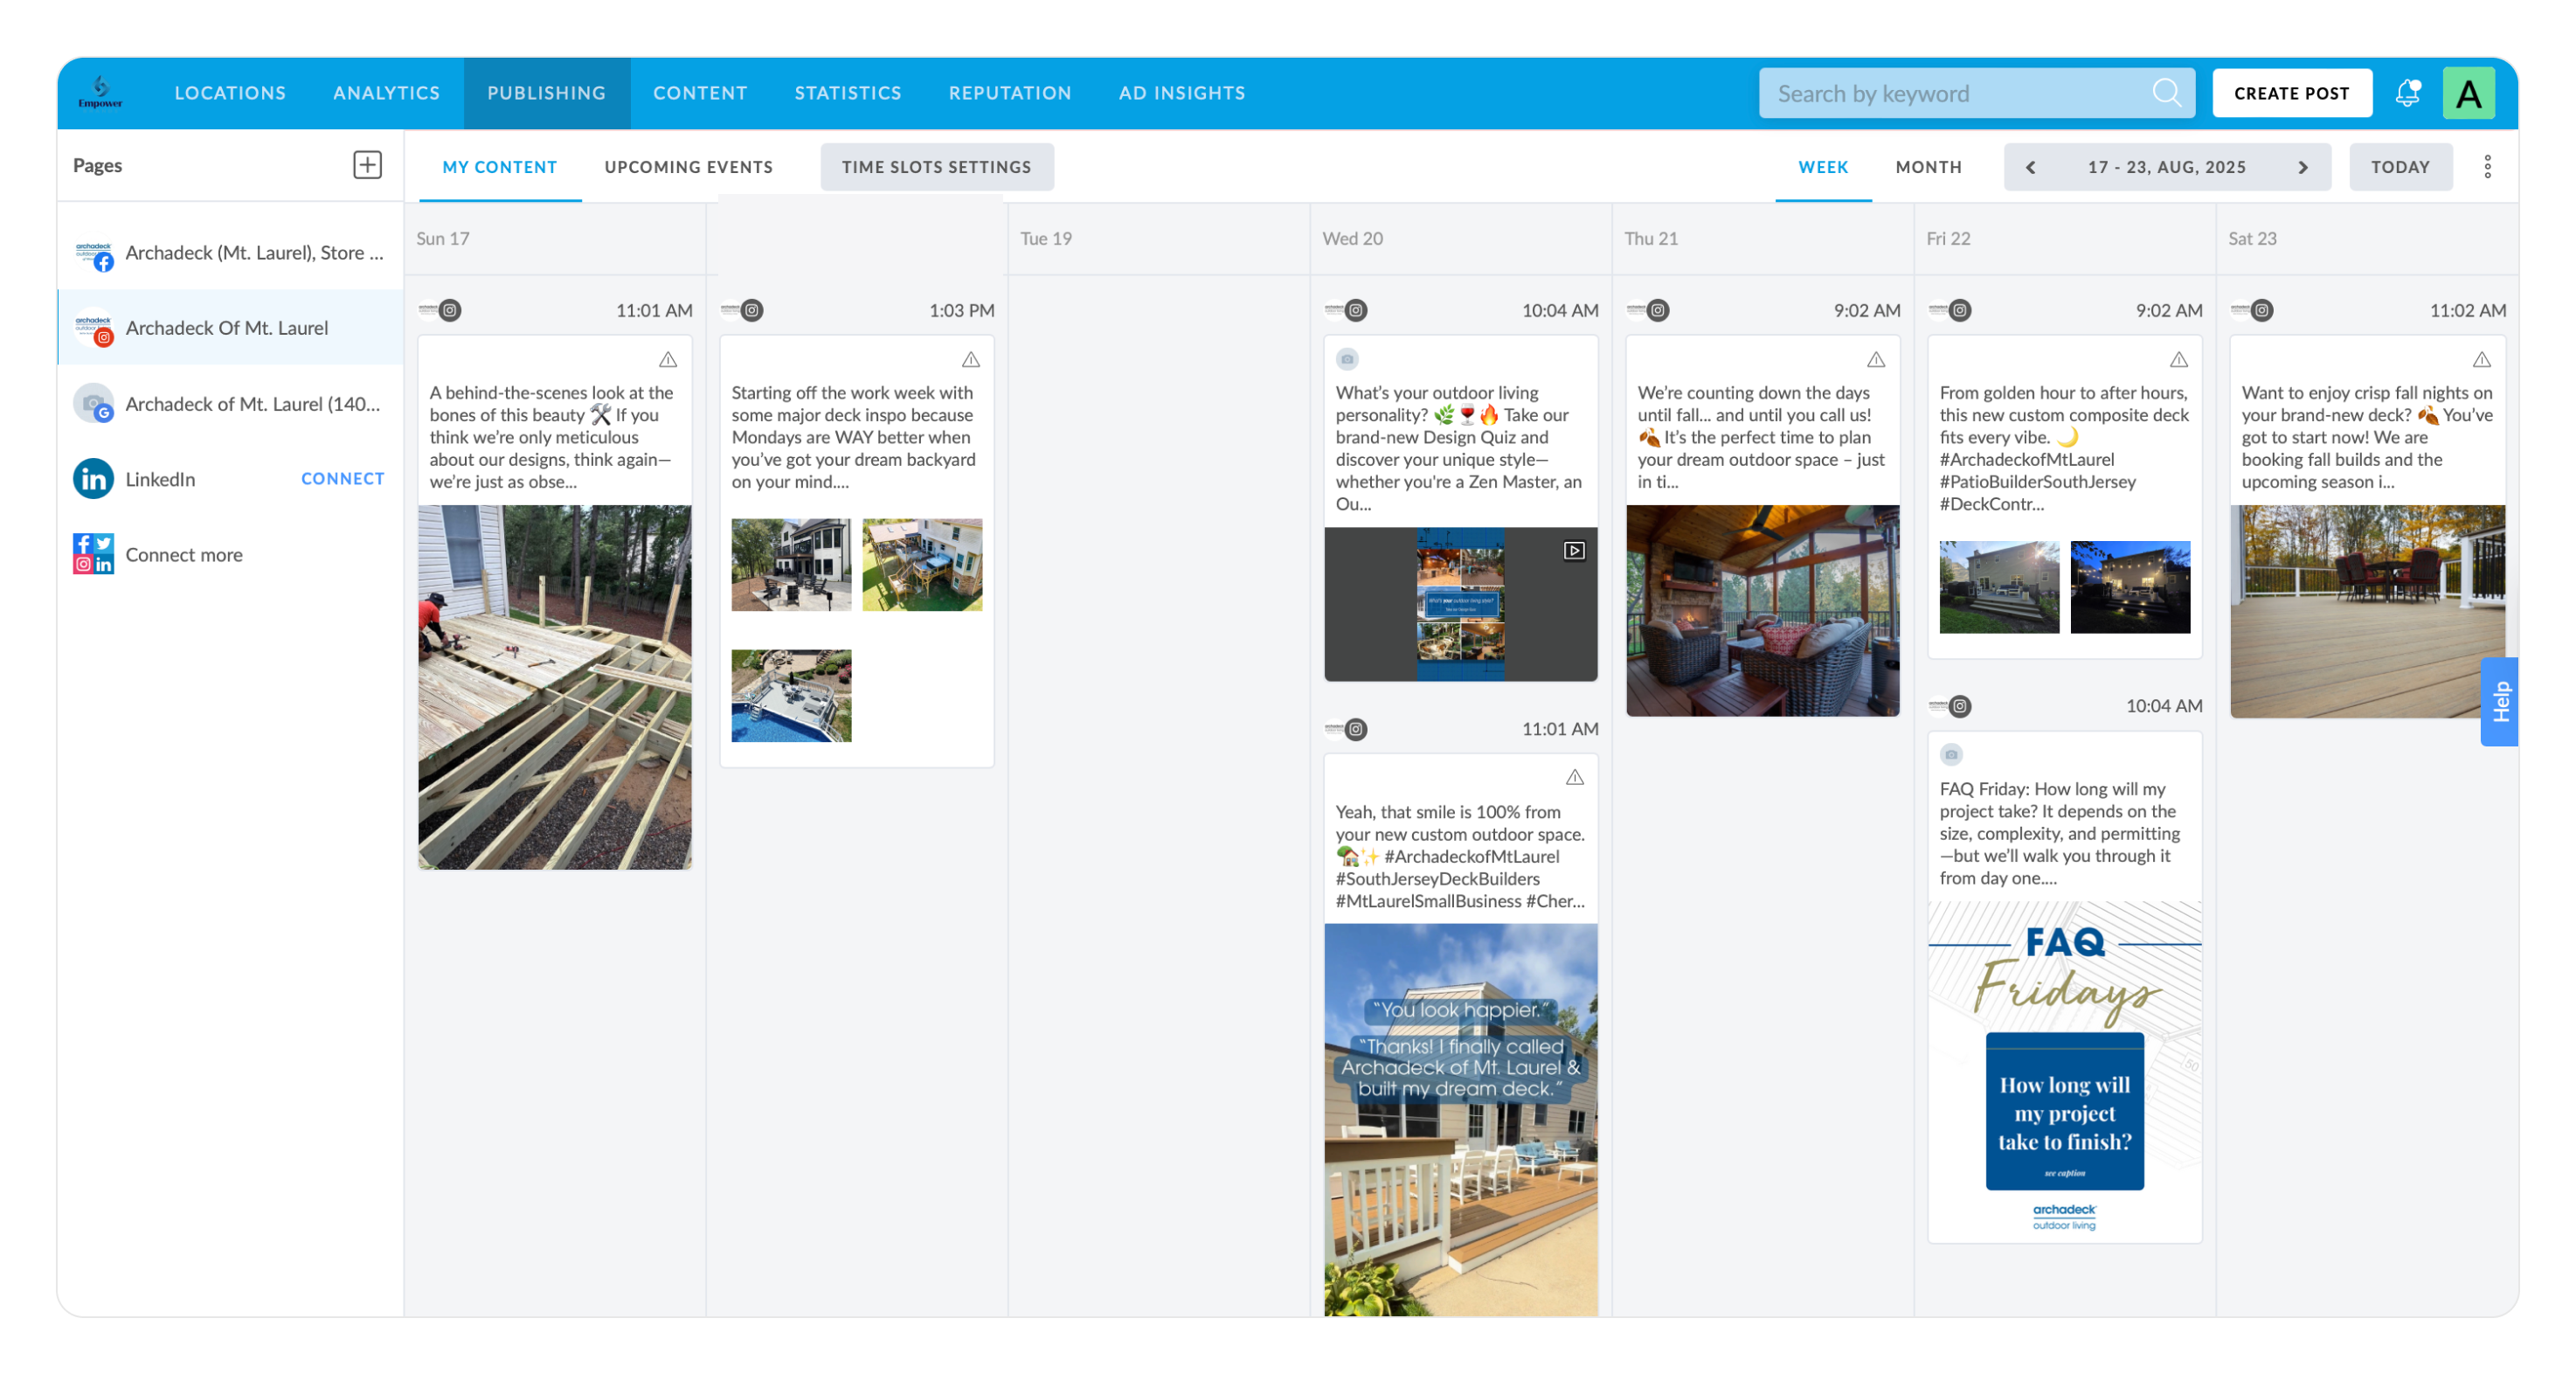Image resolution: width=2576 pixels, height=1374 pixels.
Task: Click warning icon on Saturday 11:02 AM post
Action: pyautogui.click(x=2481, y=359)
